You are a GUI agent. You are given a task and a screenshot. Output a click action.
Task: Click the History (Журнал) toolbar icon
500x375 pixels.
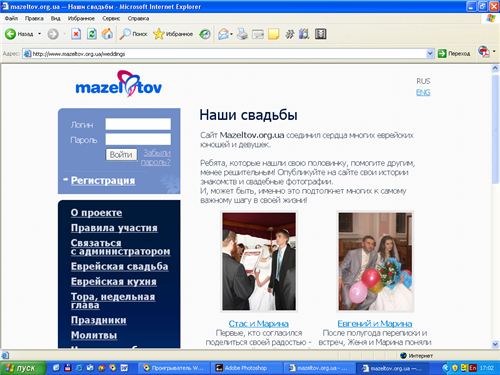pyautogui.click(x=205, y=34)
